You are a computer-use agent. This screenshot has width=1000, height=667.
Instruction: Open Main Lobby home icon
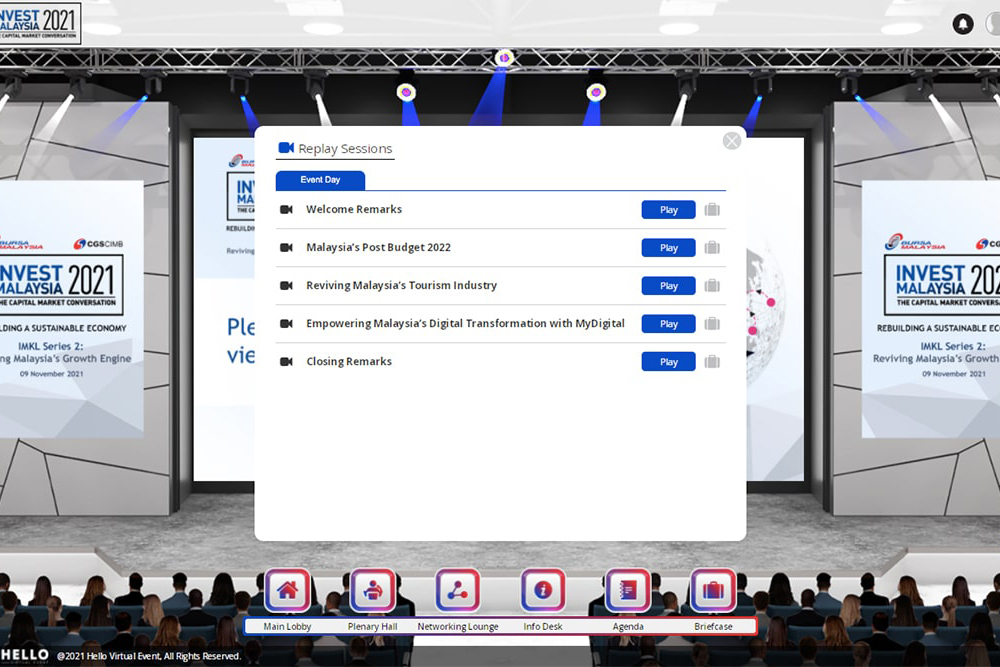287,590
